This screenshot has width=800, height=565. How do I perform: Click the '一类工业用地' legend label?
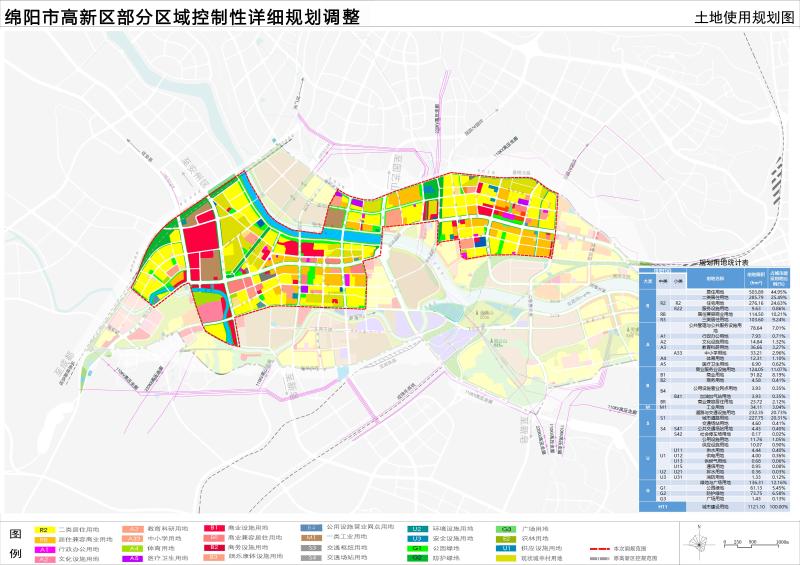[347, 537]
